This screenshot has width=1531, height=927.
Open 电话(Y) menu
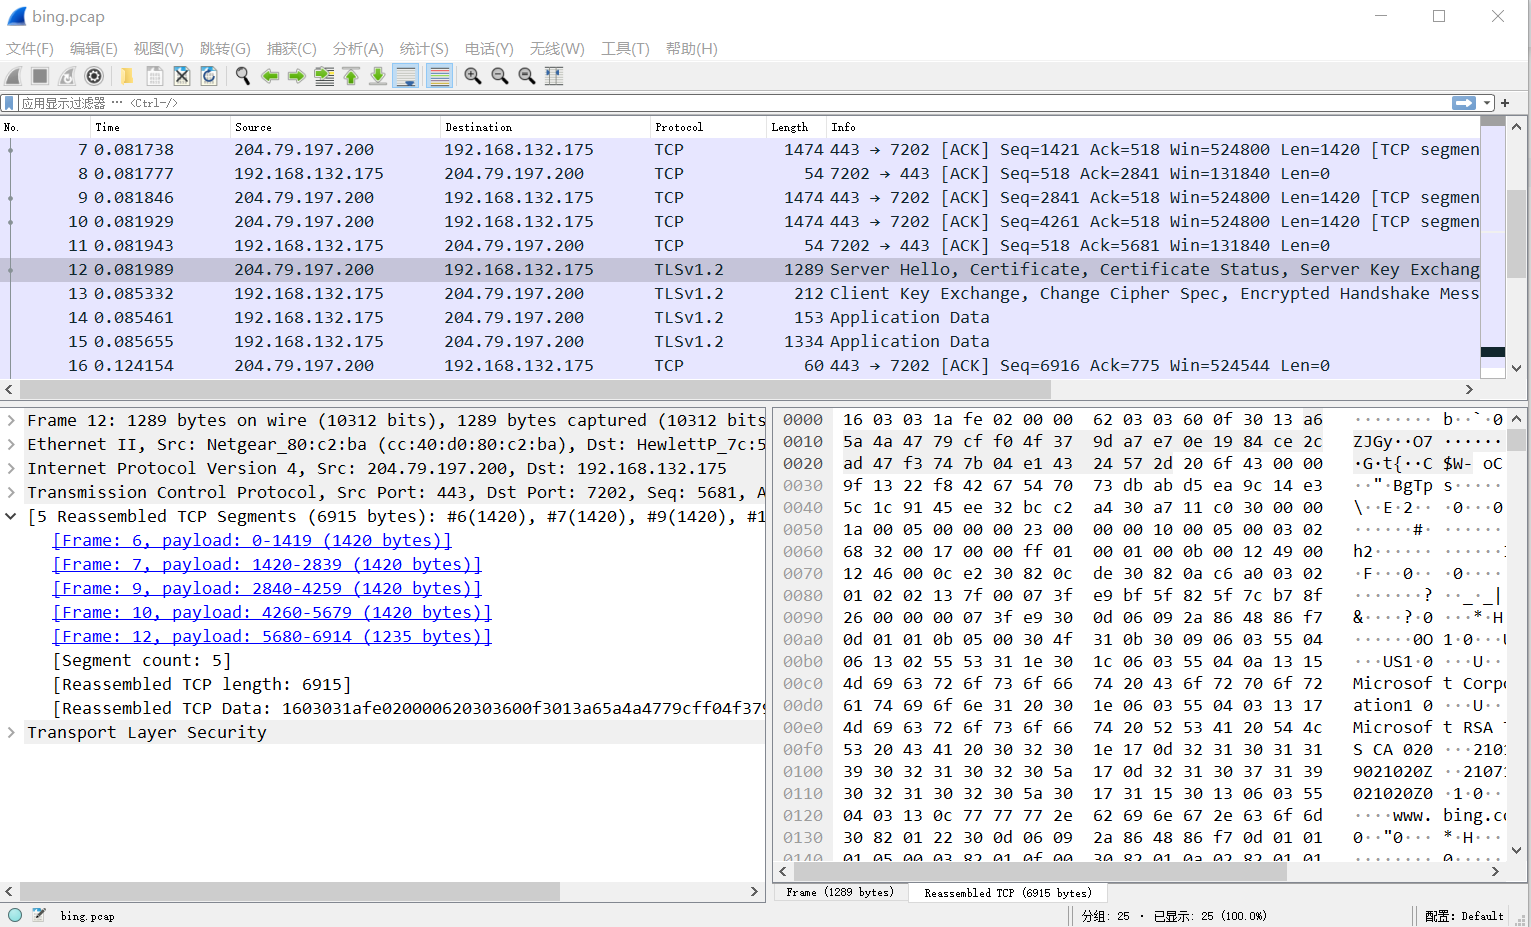point(489,49)
